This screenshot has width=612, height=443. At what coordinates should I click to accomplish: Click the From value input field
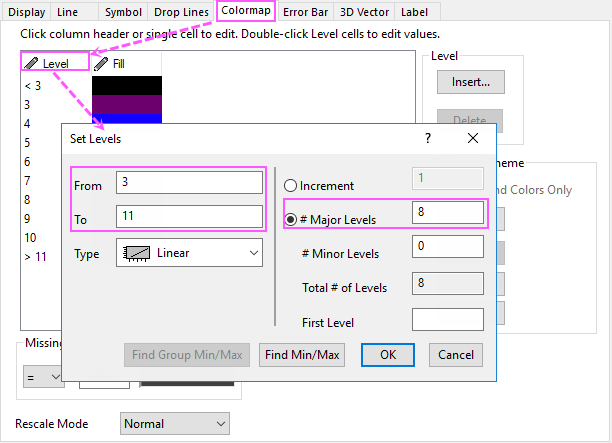pyautogui.click(x=189, y=182)
